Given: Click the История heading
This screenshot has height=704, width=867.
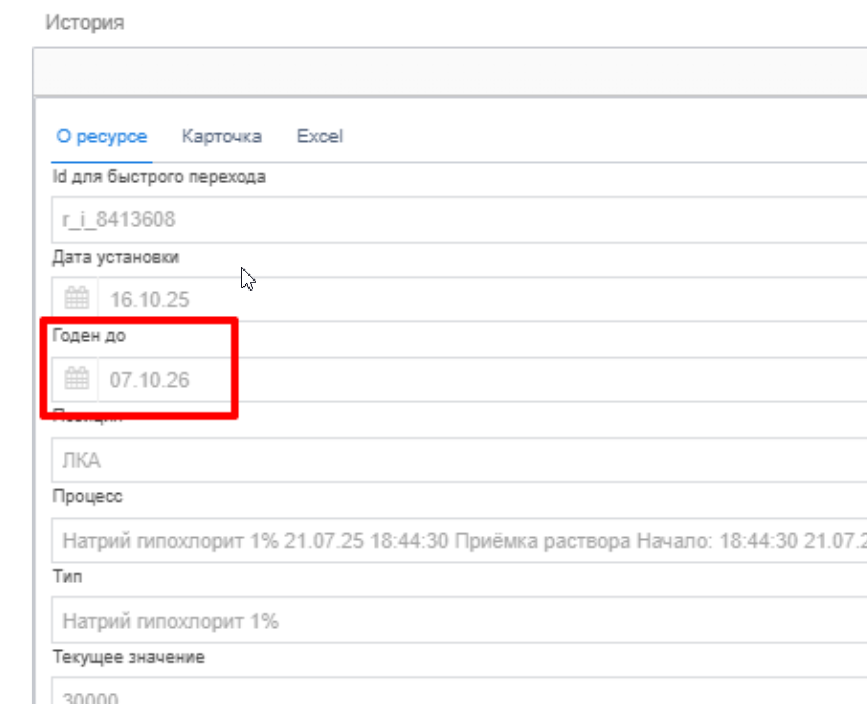Looking at the screenshot, I should coord(85,23).
